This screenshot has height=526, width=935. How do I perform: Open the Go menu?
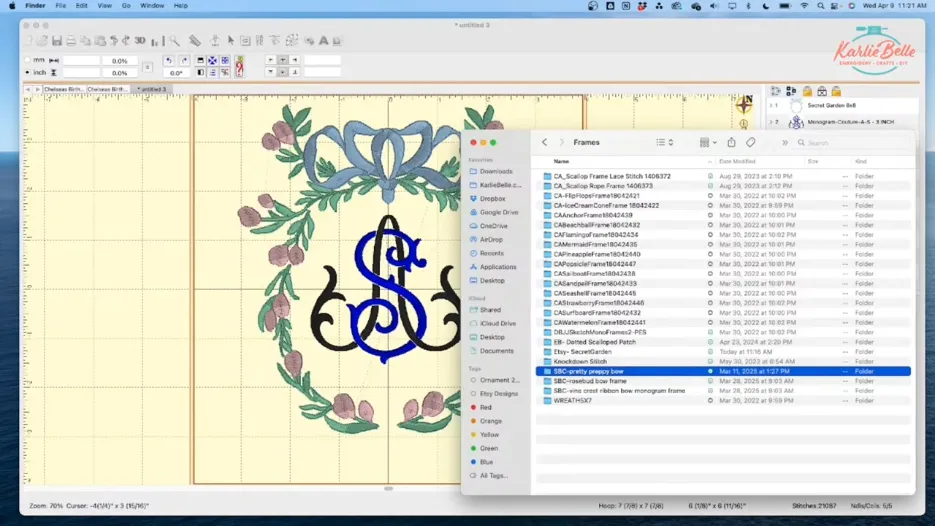pyautogui.click(x=126, y=5)
